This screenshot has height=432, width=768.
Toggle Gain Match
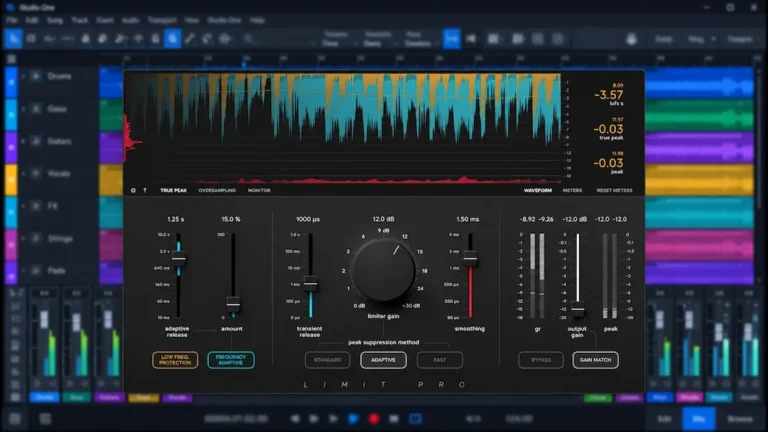(595, 360)
